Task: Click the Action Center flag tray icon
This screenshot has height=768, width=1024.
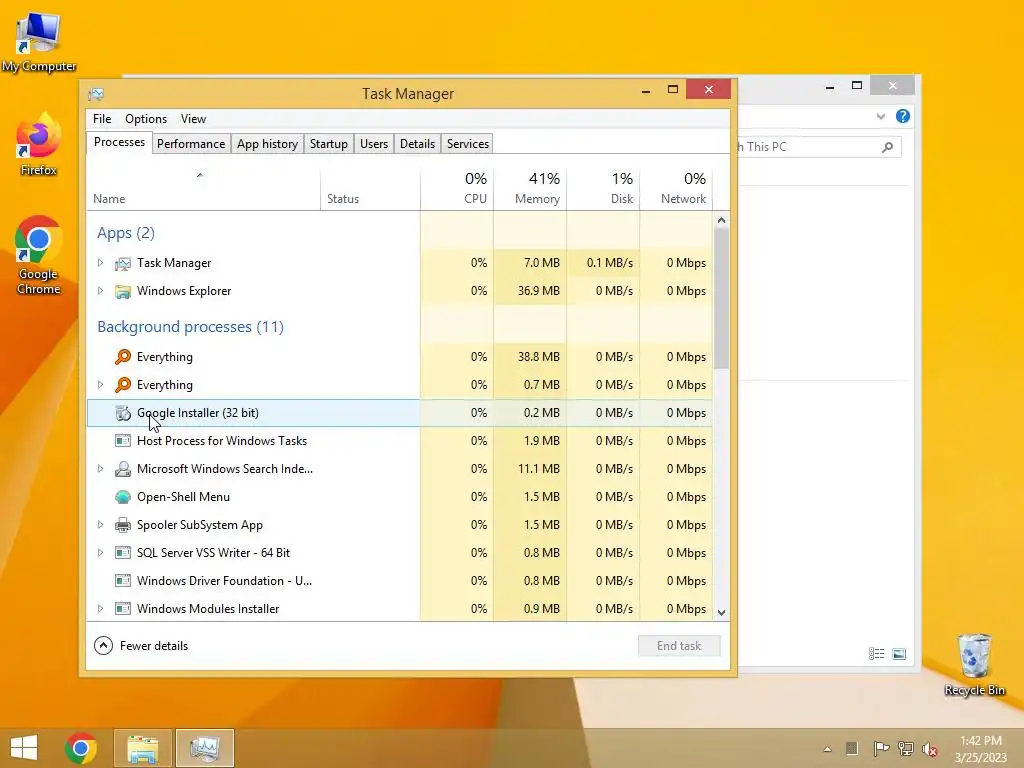Action: 881,748
